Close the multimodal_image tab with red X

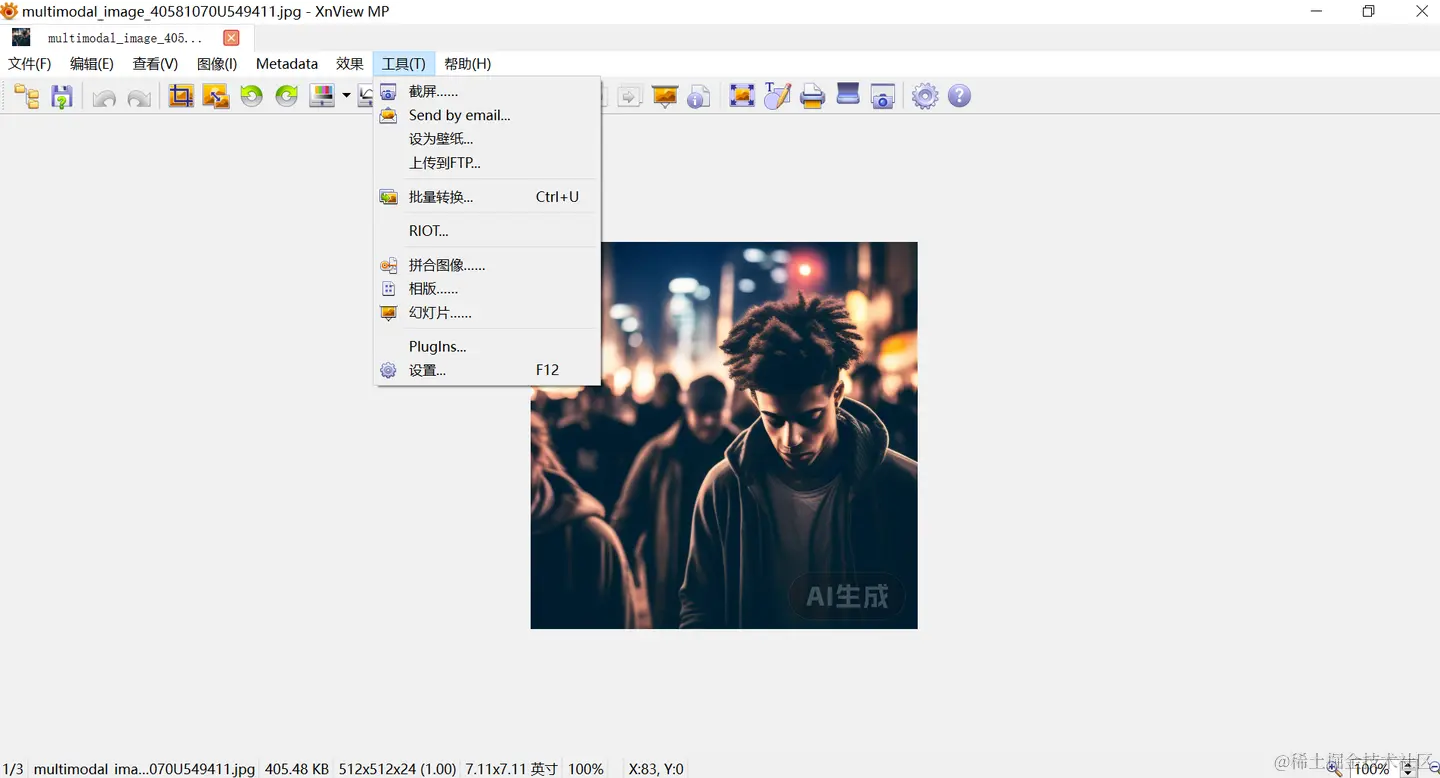(x=231, y=38)
